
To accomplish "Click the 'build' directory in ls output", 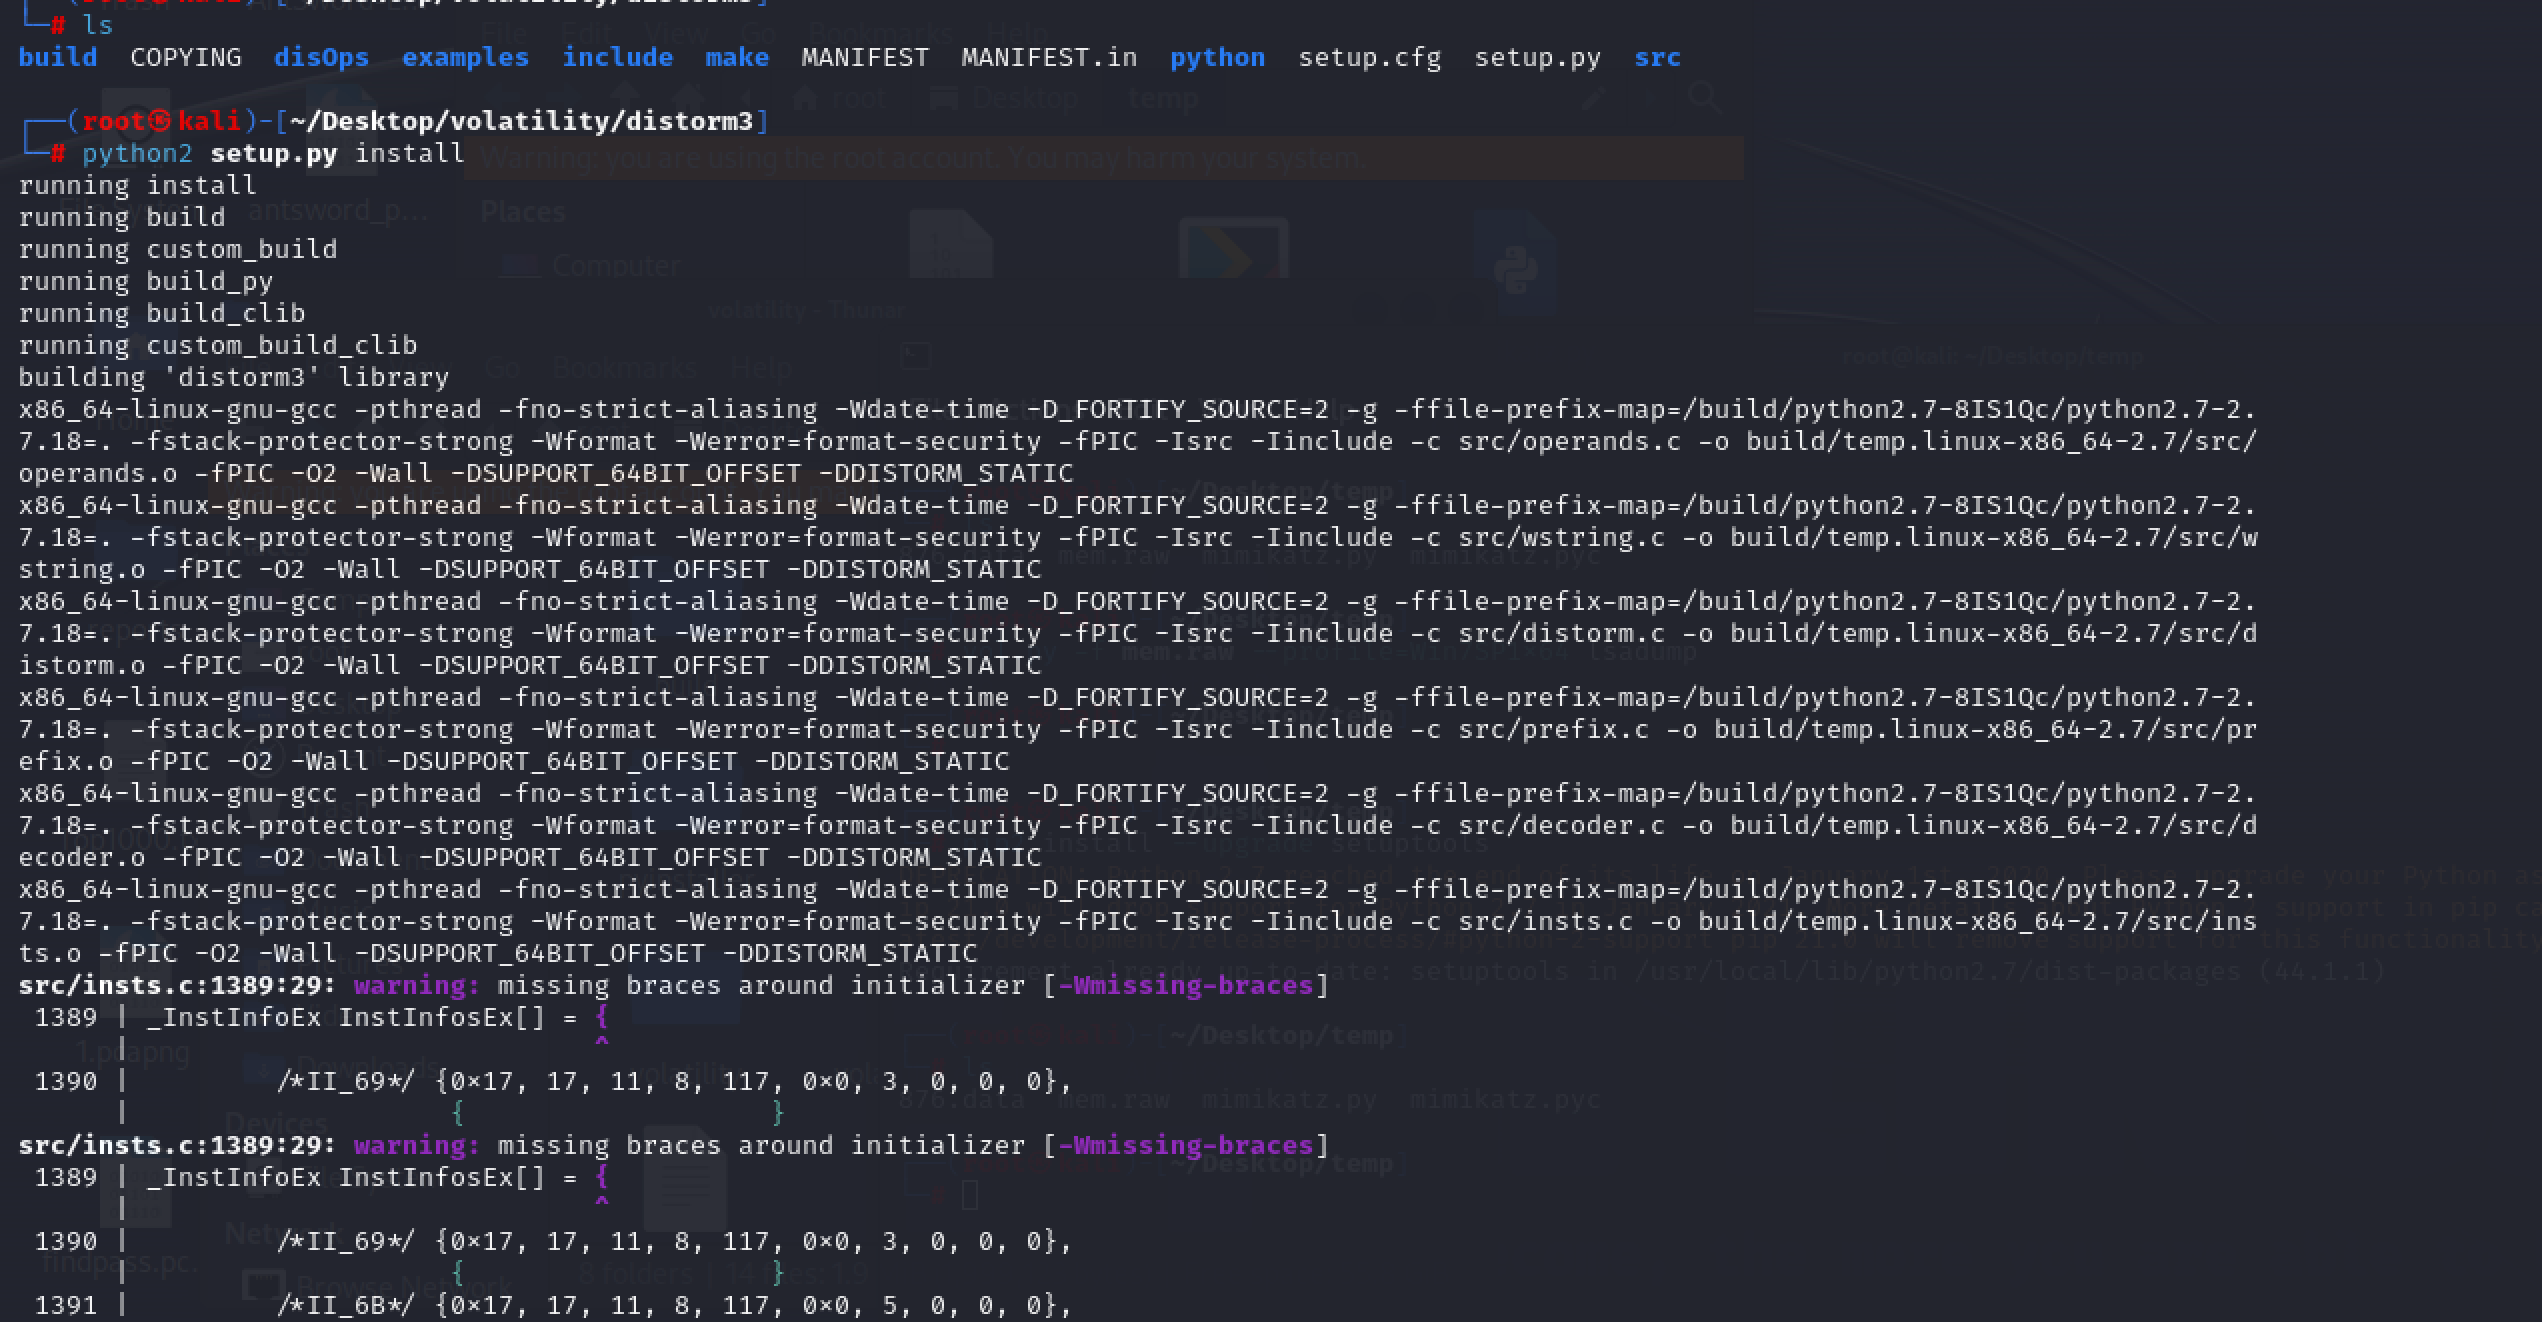I will [x=58, y=58].
